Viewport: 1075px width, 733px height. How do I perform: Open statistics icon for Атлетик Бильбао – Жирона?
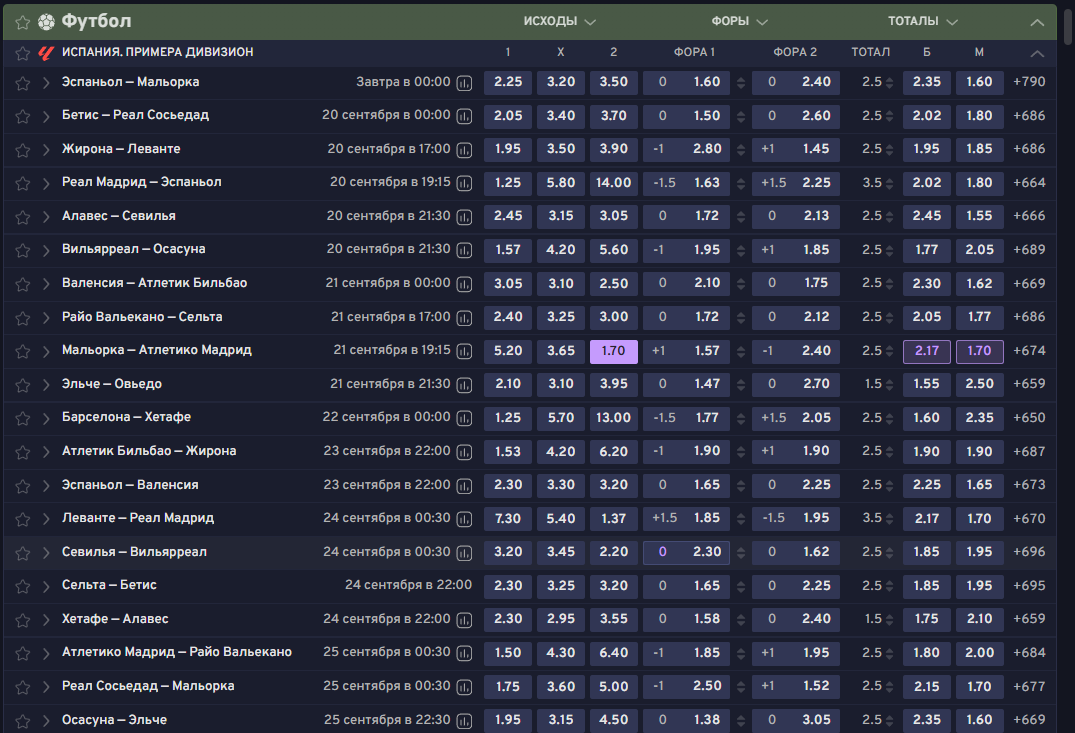(464, 452)
